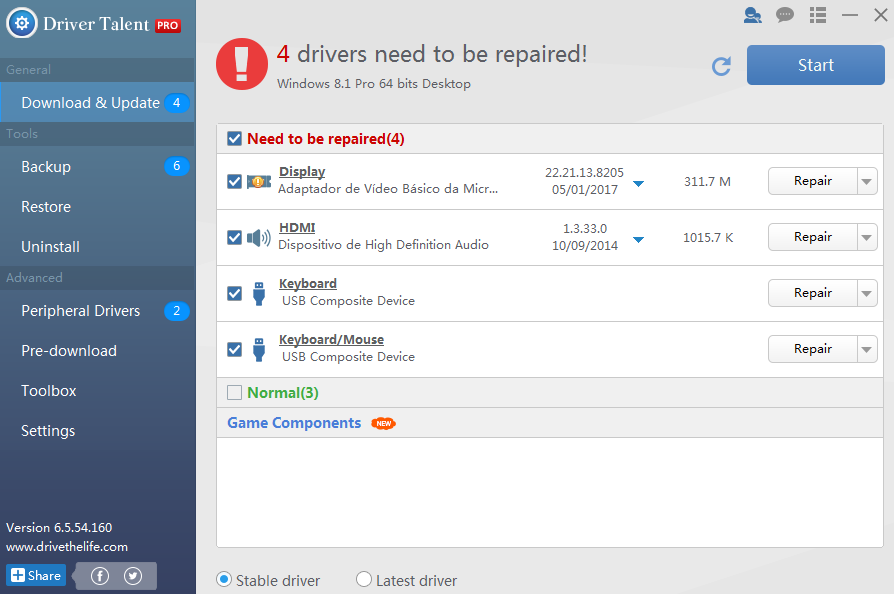Click version 22.21.13.8205 text

click(584, 172)
